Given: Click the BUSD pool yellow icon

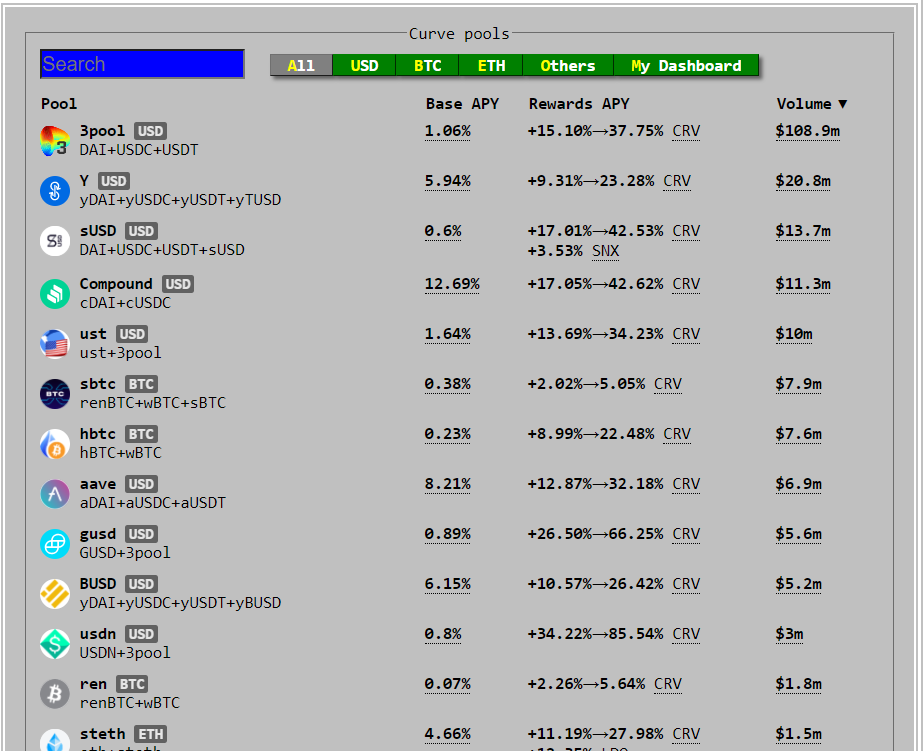Looking at the screenshot, I should [55, 594].
